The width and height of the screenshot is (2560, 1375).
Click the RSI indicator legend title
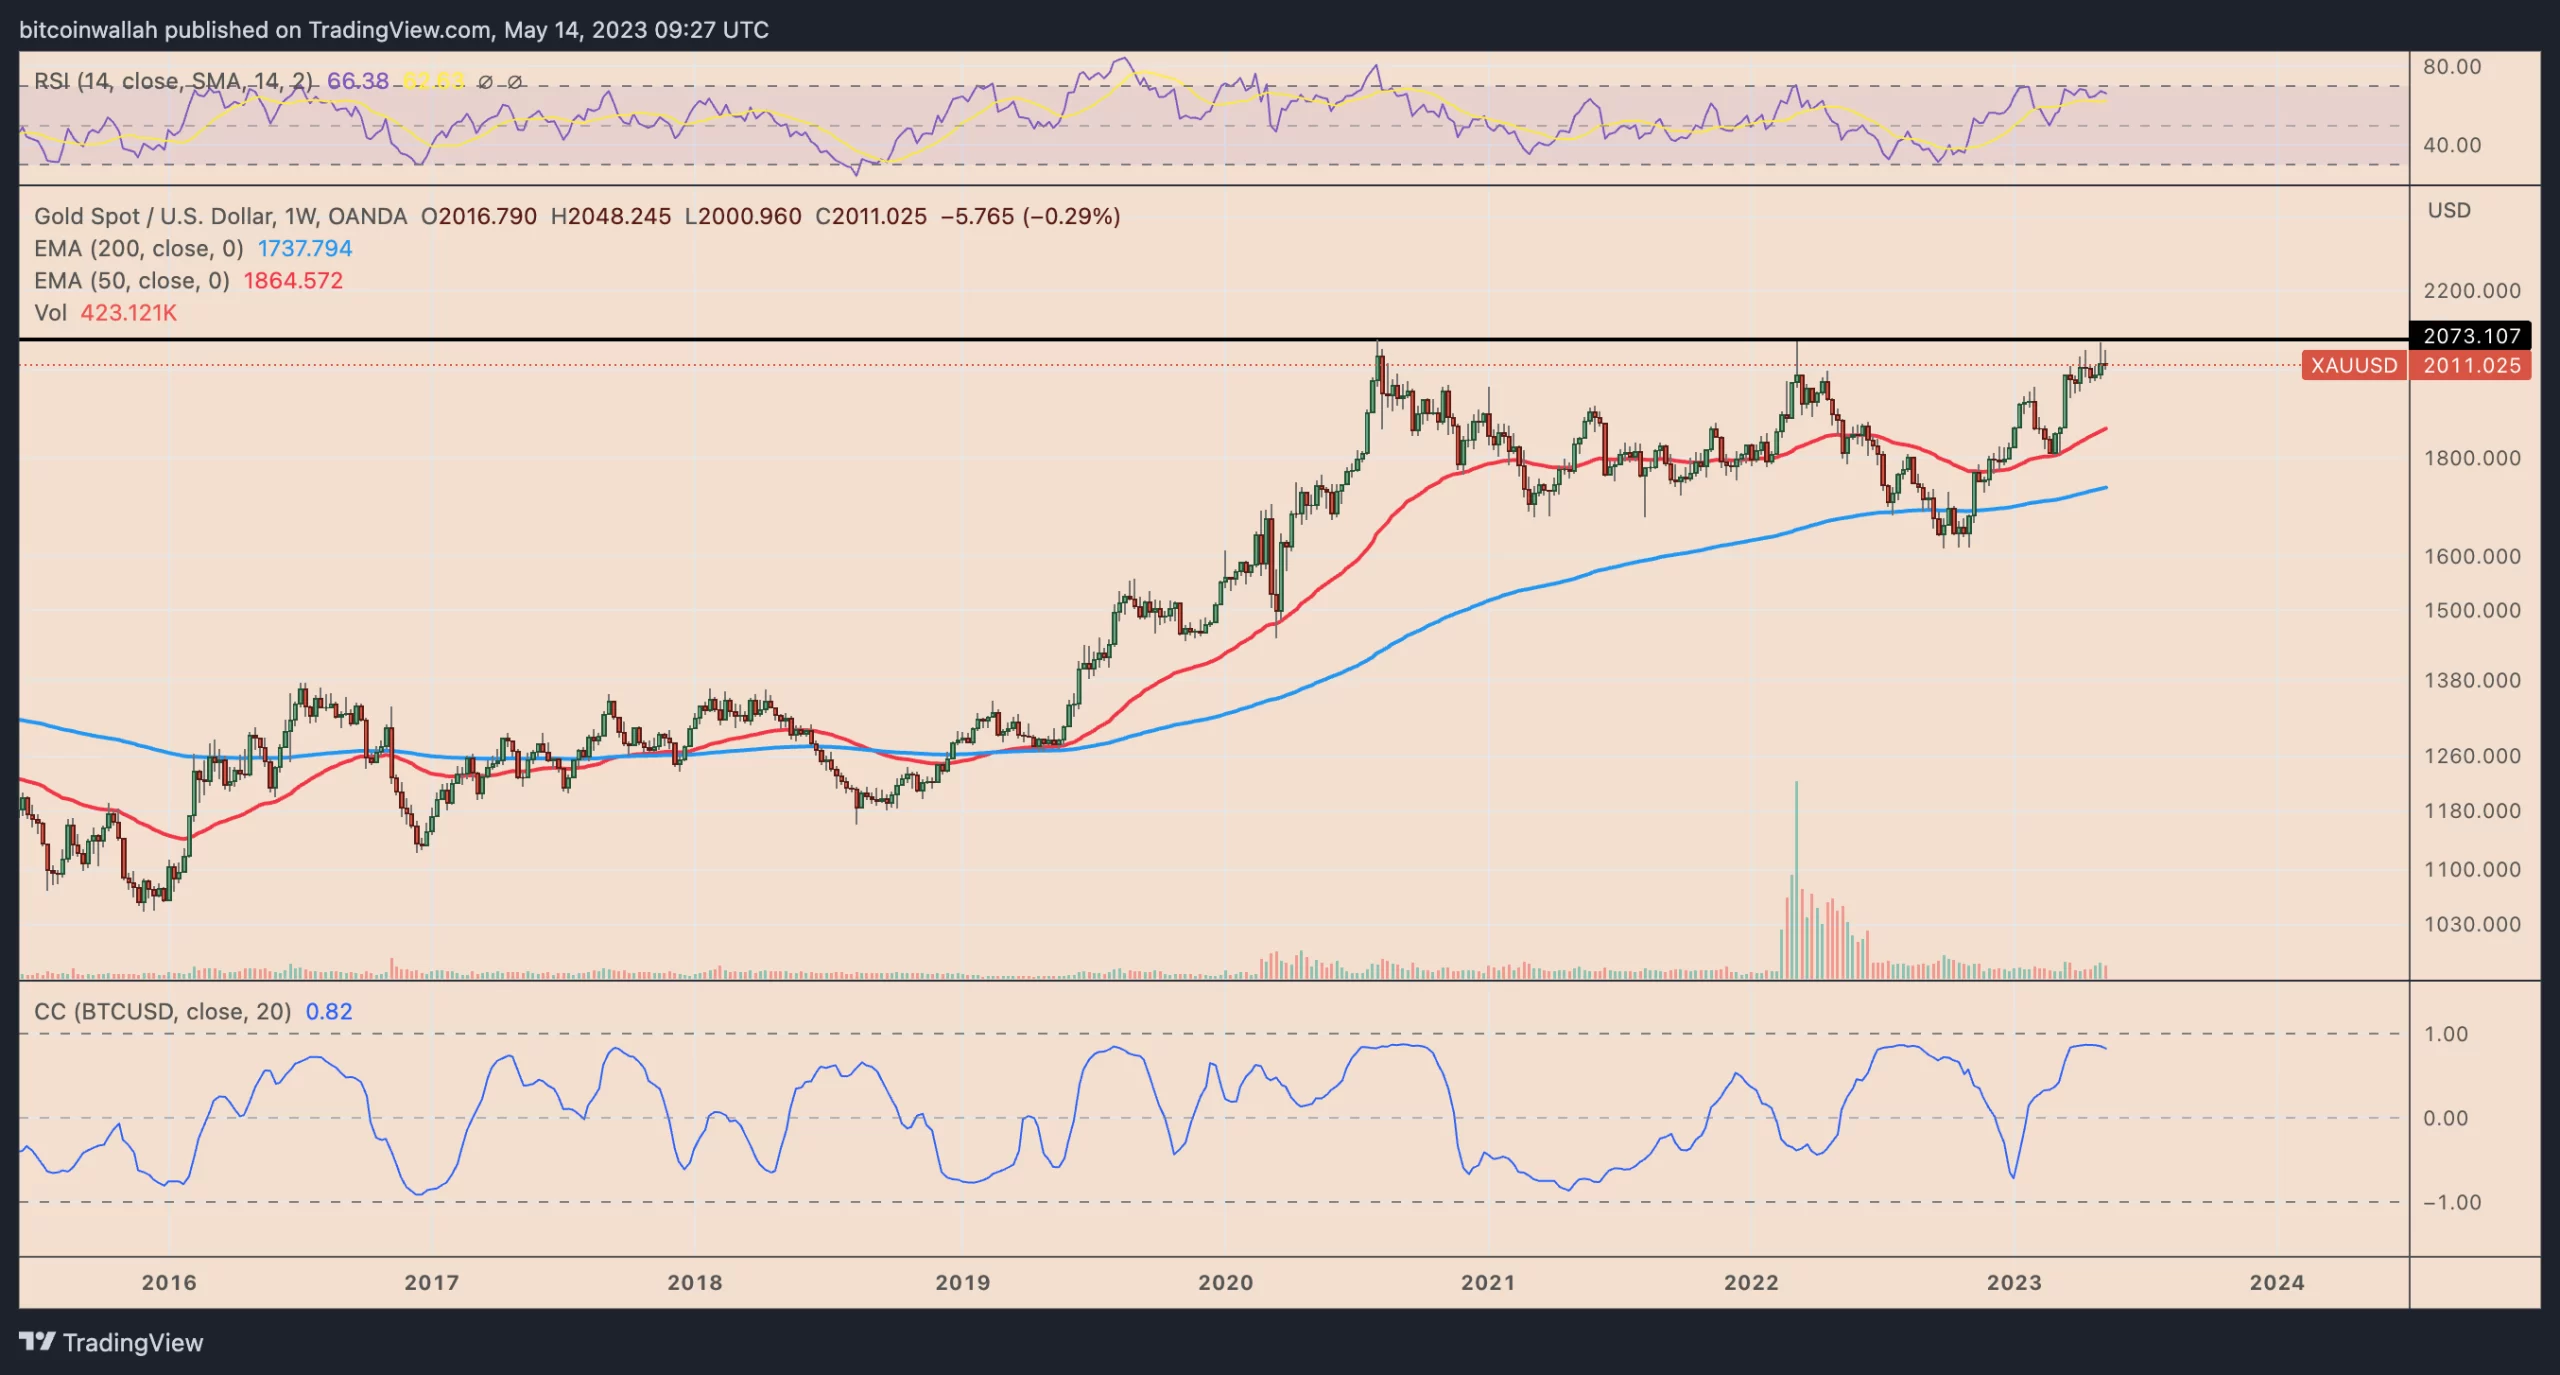[172, 81]
